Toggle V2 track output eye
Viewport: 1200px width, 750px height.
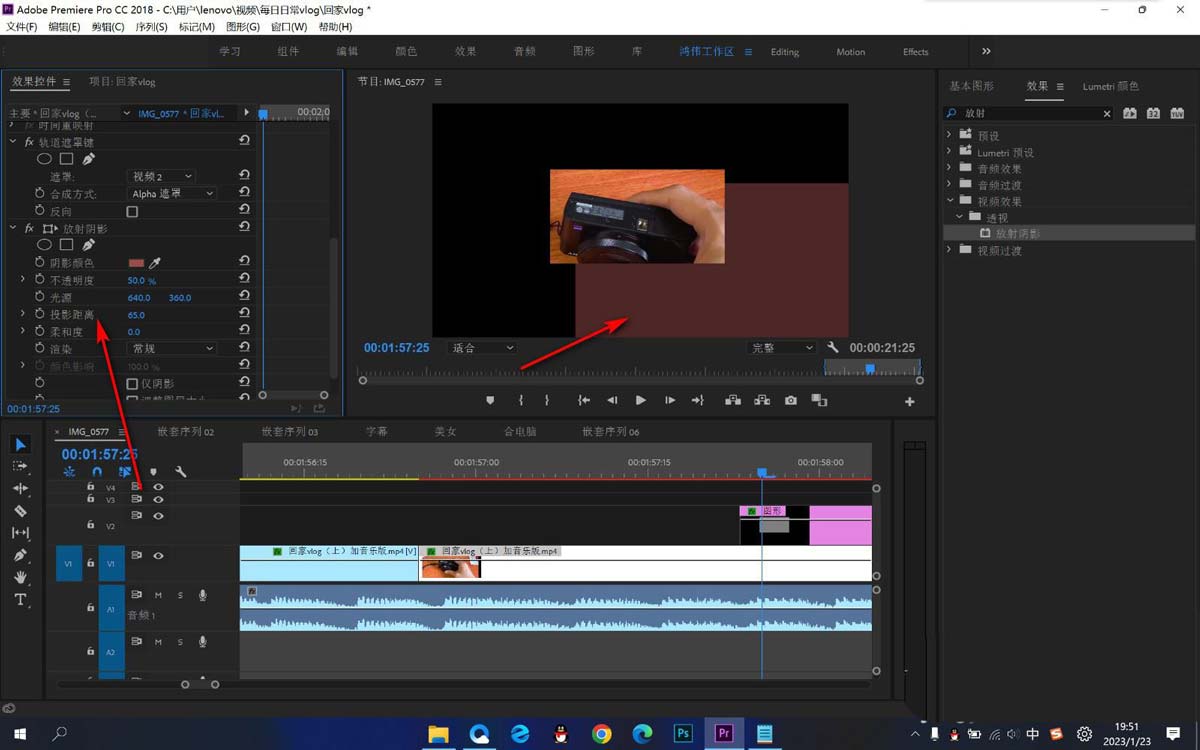tap(158, 516)
